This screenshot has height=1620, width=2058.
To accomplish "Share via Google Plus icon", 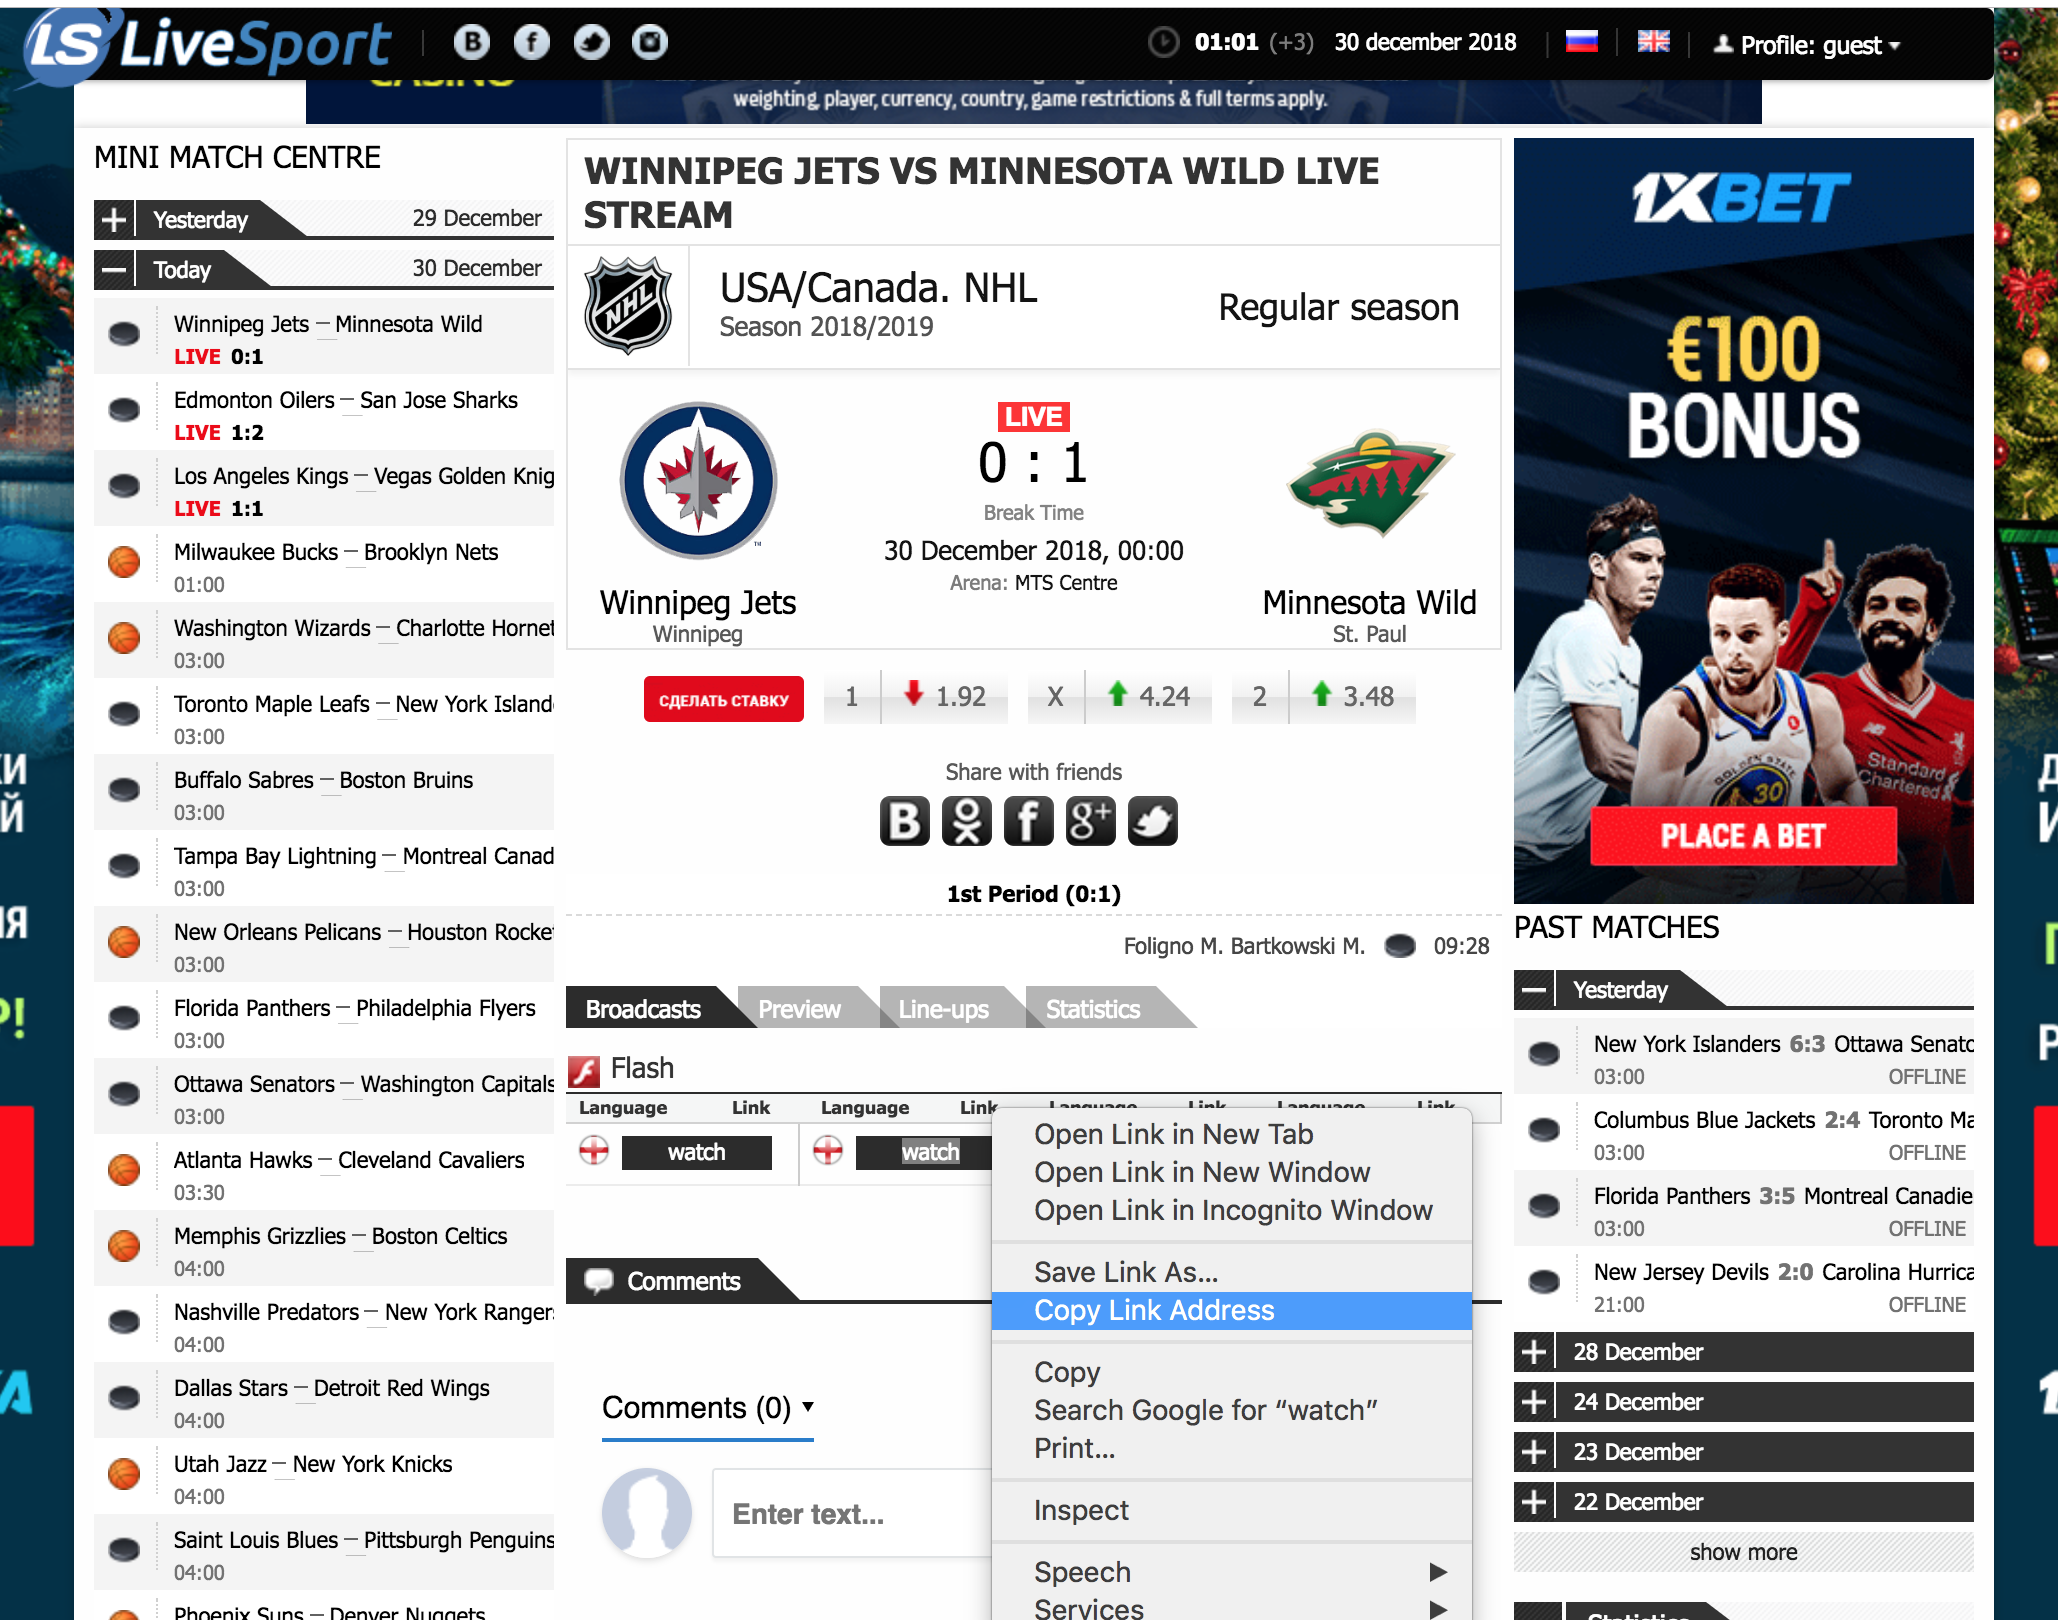I will coord(1090,821).
